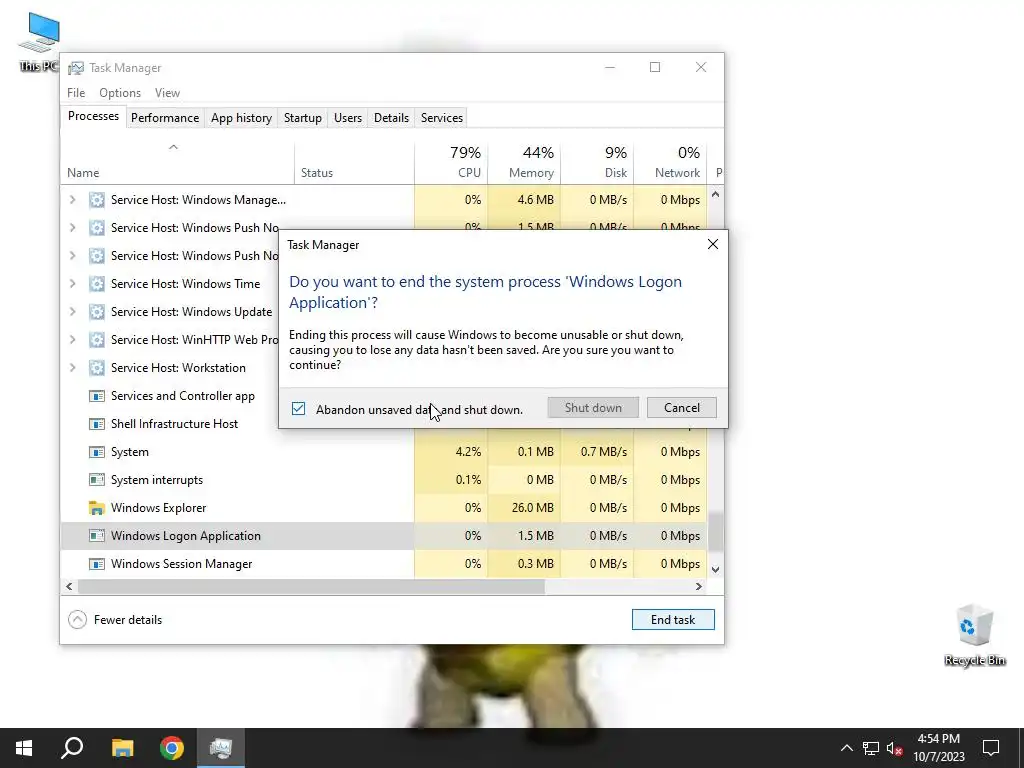Image resolution: width=1024 pixels, height=768 pixels.
Task: Open taskbar Search
Action: pyautogui.click(x=72, y=748)
